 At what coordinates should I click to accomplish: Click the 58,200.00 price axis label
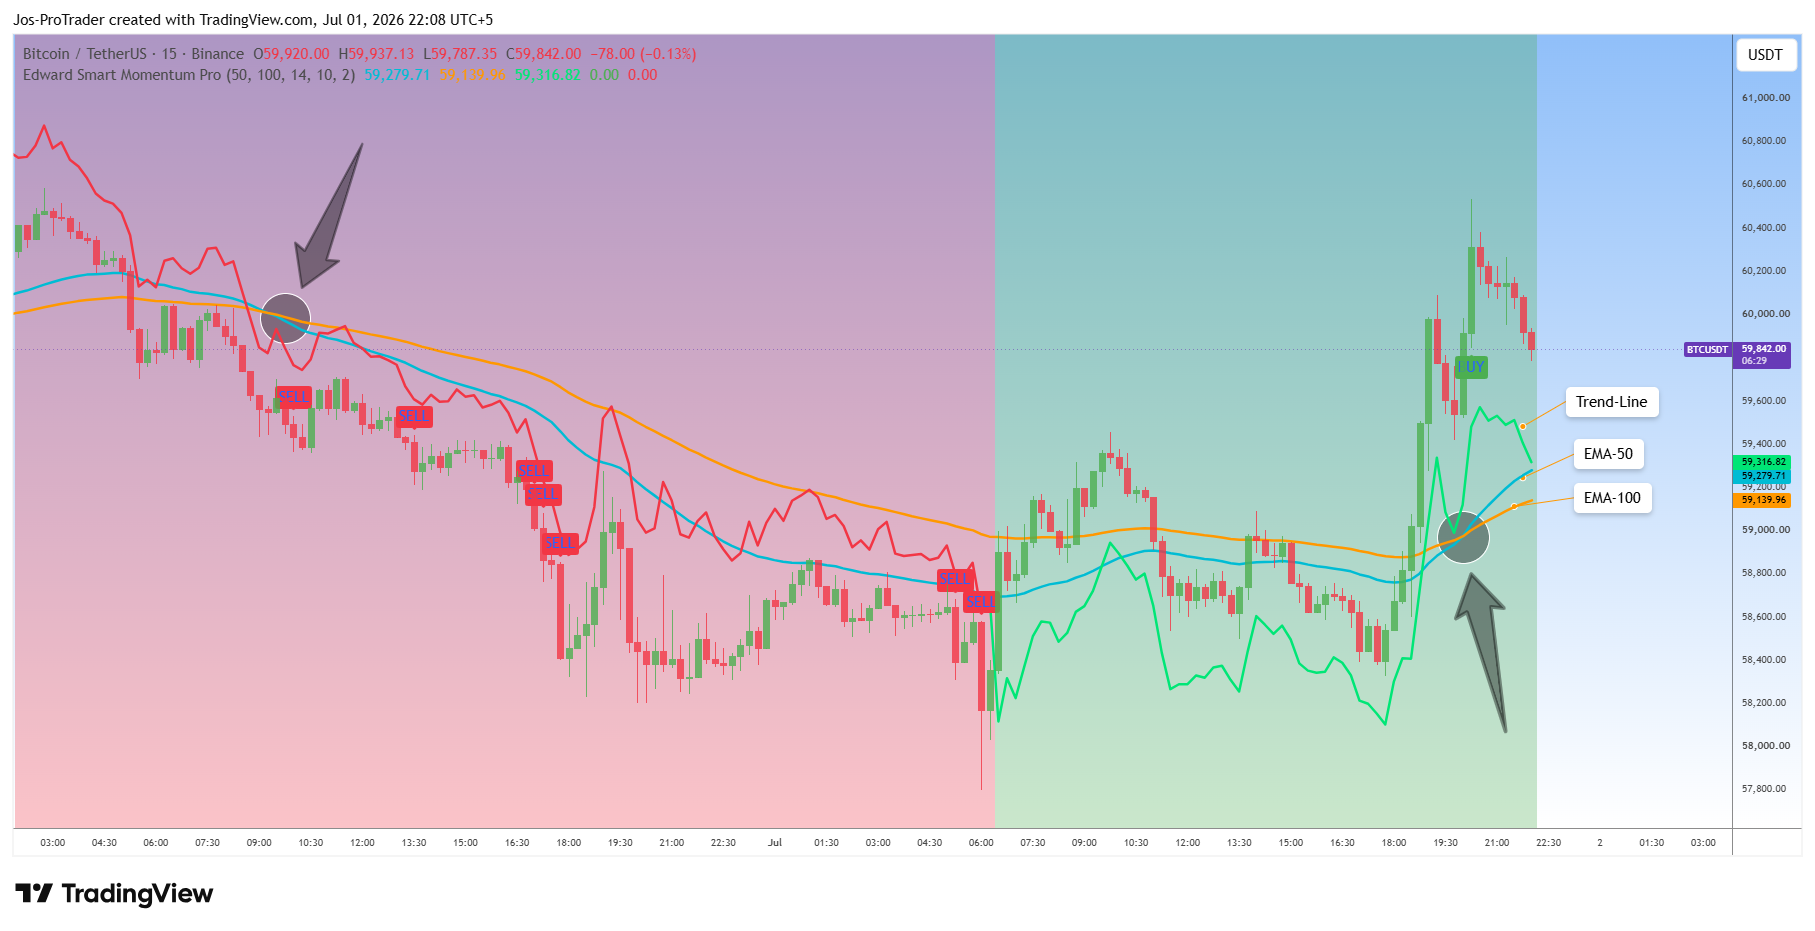1765,703
